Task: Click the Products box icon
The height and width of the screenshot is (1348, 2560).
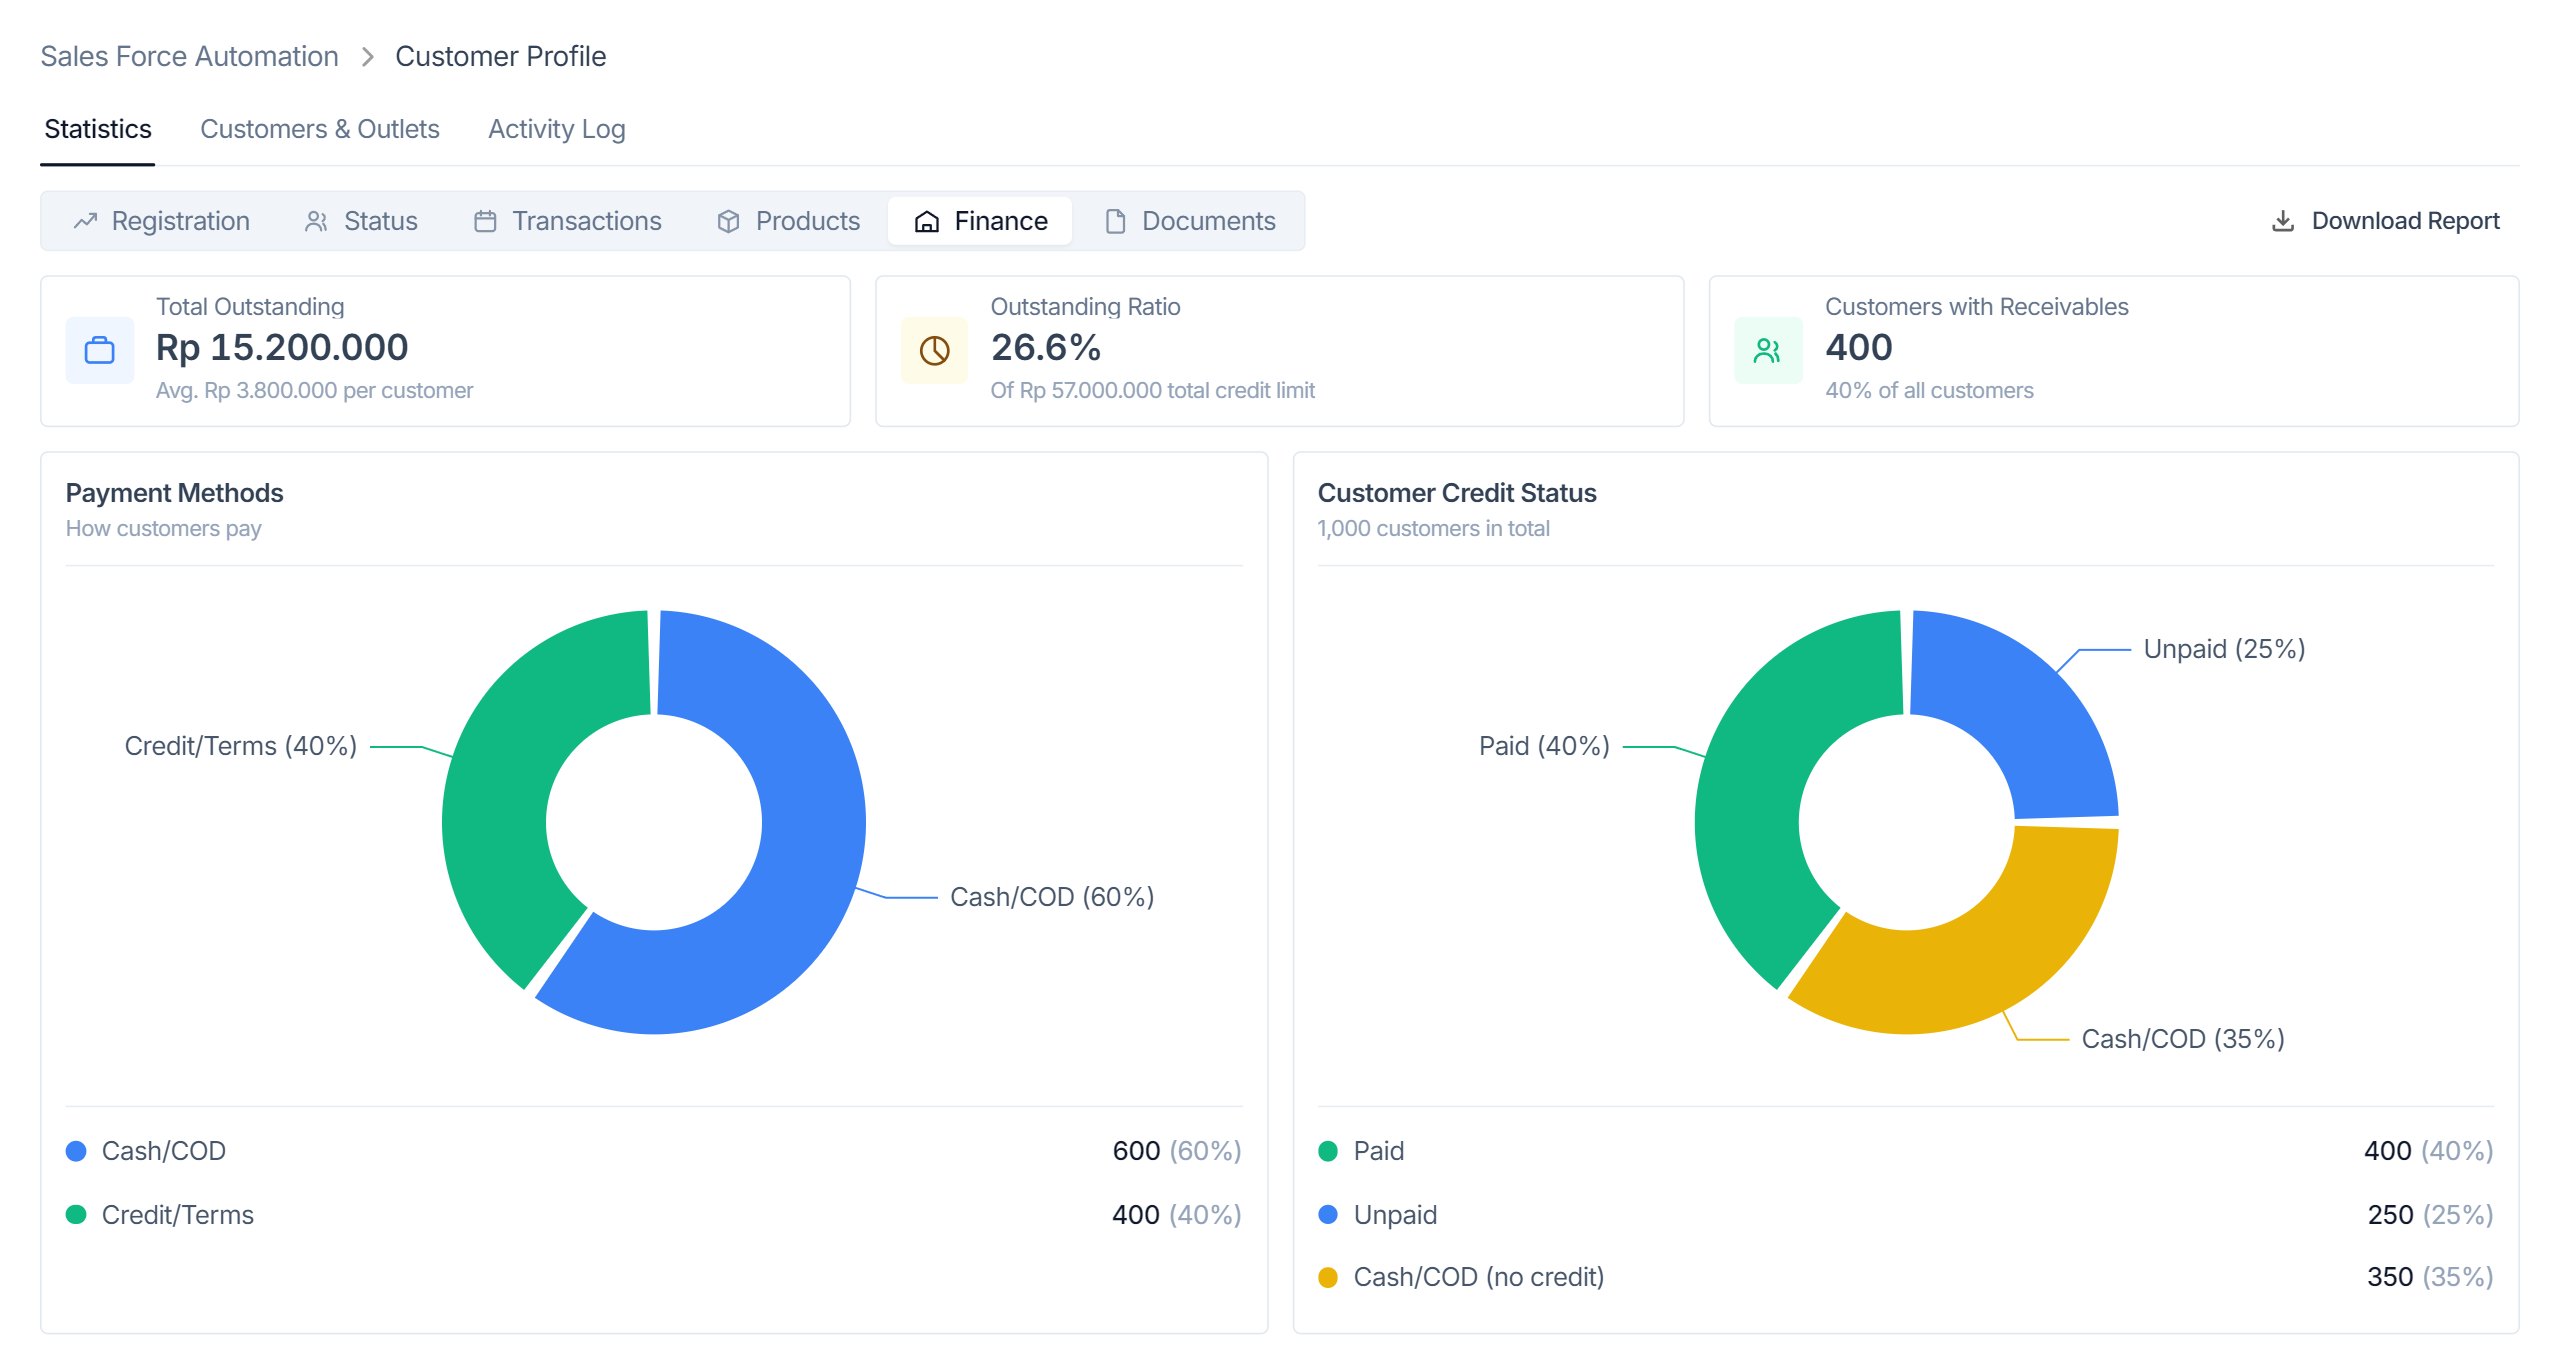Action: pos(729,221)
